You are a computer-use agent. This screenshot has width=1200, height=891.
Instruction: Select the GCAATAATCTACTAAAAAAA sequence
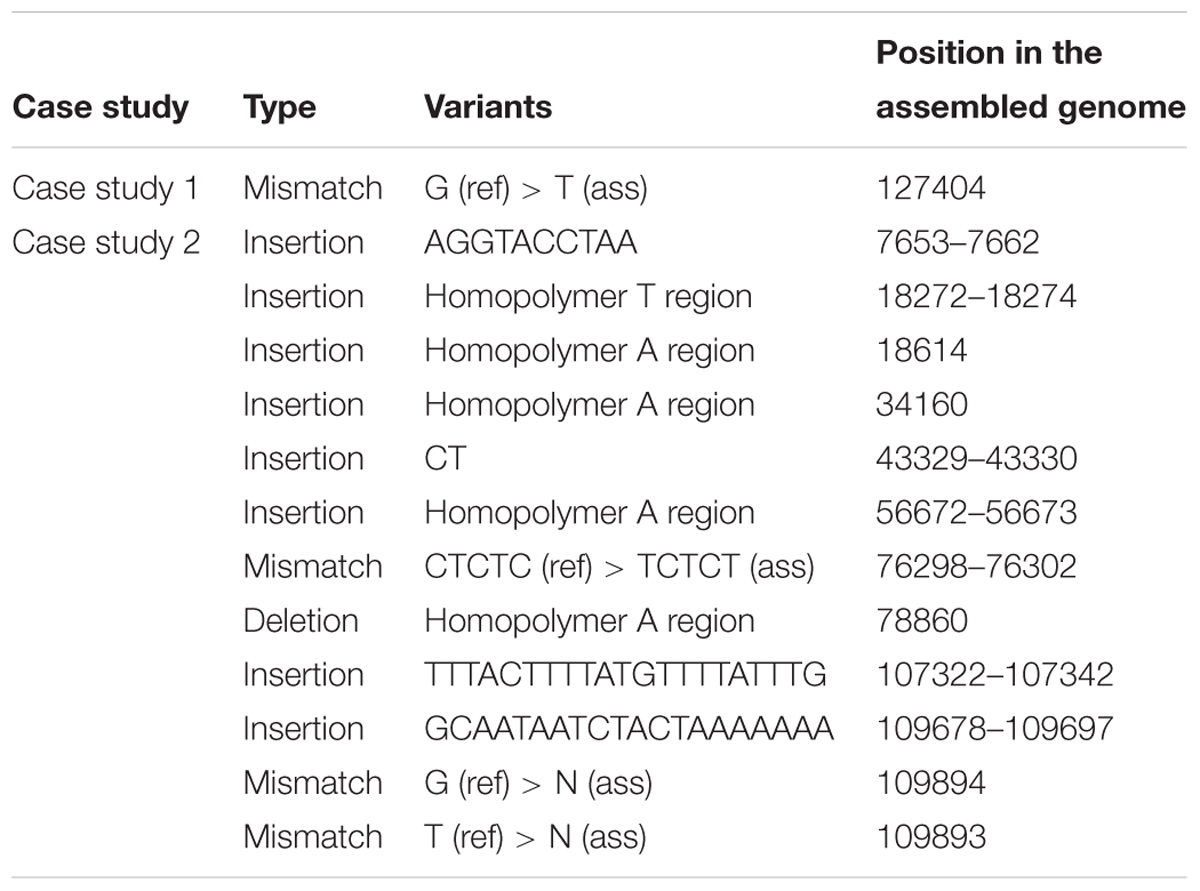[x=628, y=728]
